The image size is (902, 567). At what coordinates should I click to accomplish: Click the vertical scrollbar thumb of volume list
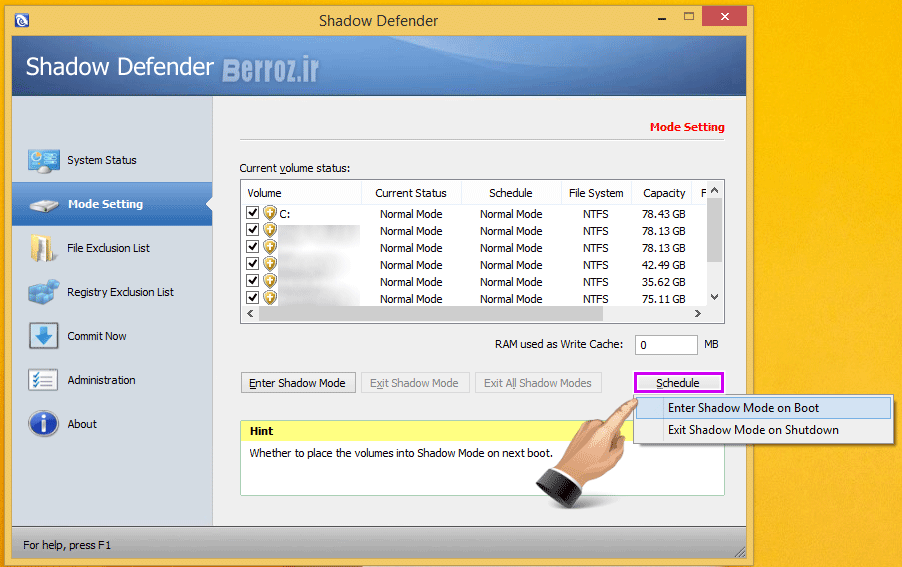click(x=714, y=230)
